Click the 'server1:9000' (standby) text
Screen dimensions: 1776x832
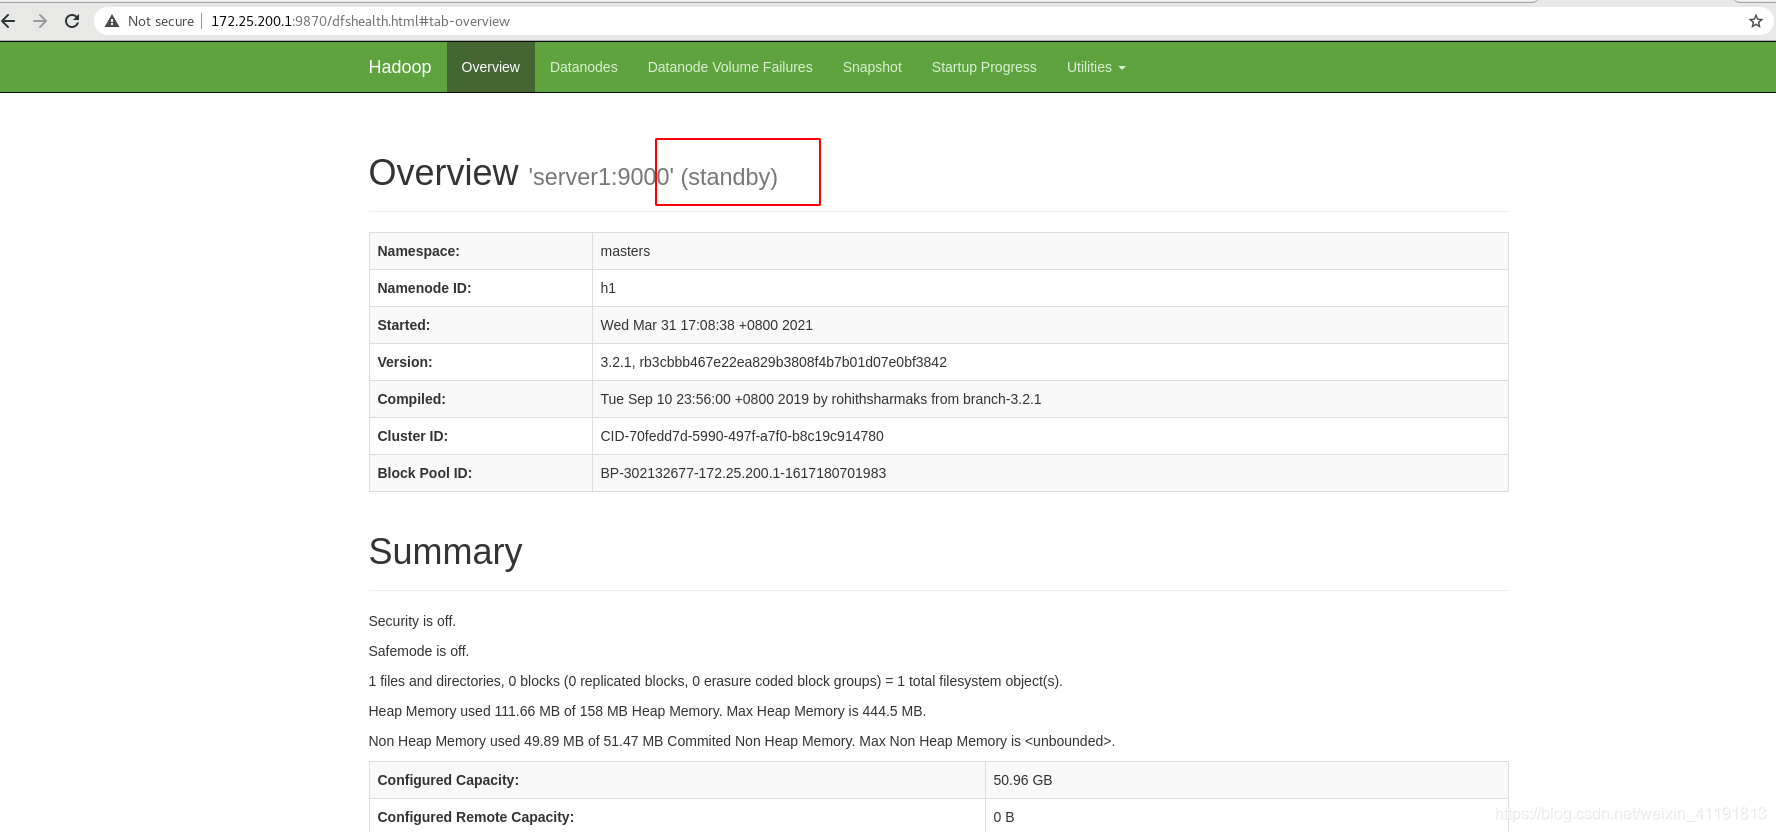click(x=653, y=177)
